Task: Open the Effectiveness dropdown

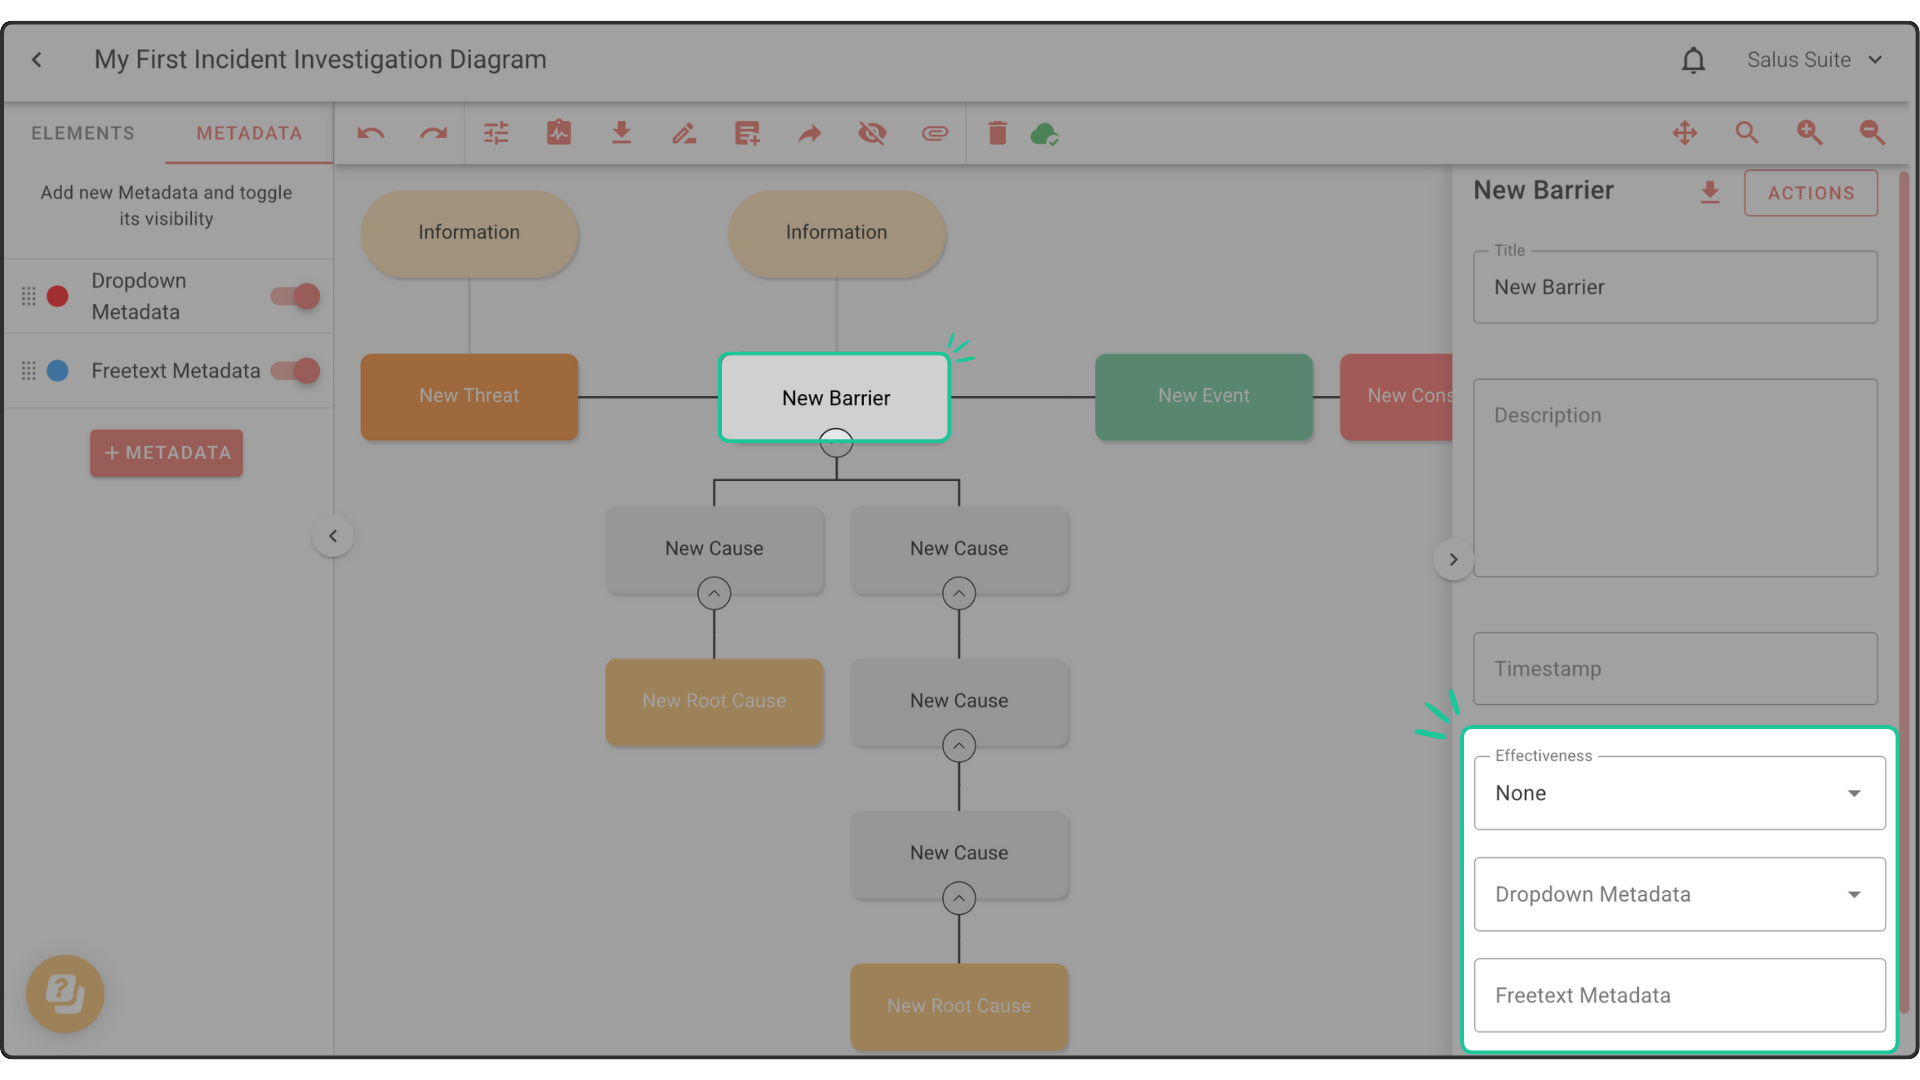Action: point(1679,793)
